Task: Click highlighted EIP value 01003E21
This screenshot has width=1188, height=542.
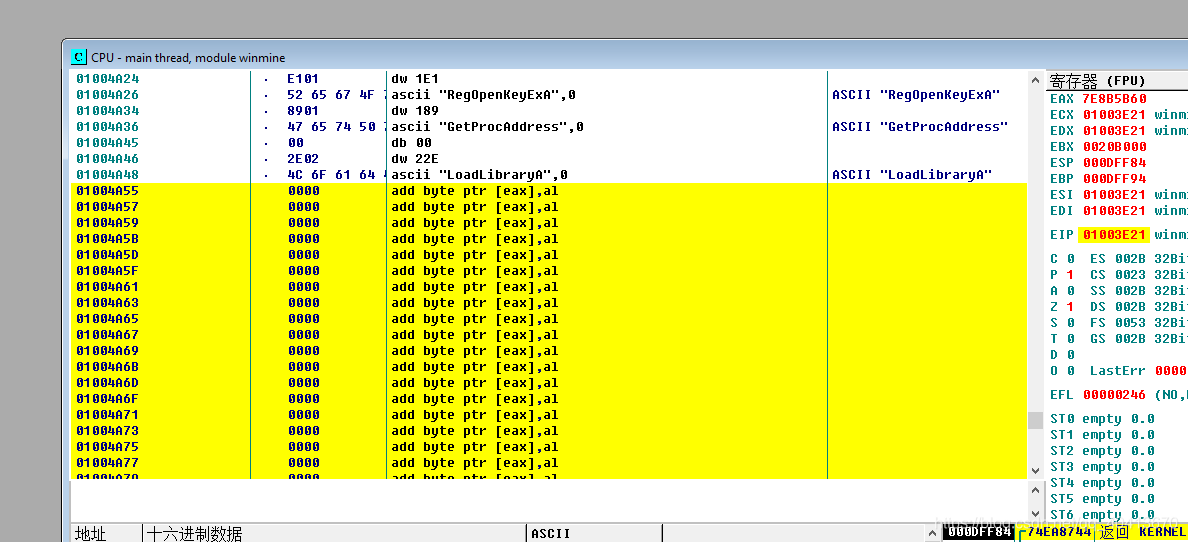Action: [1114, 235]
